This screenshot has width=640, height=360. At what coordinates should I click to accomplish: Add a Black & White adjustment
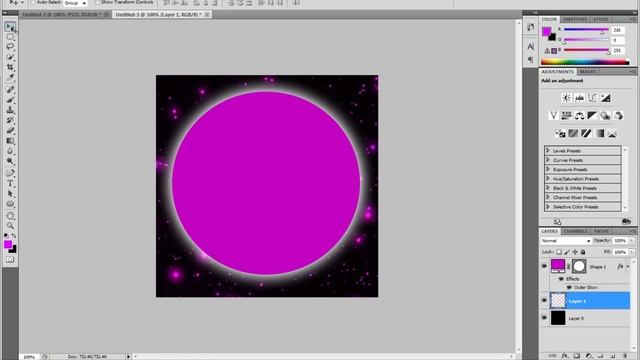coord(592,116)
